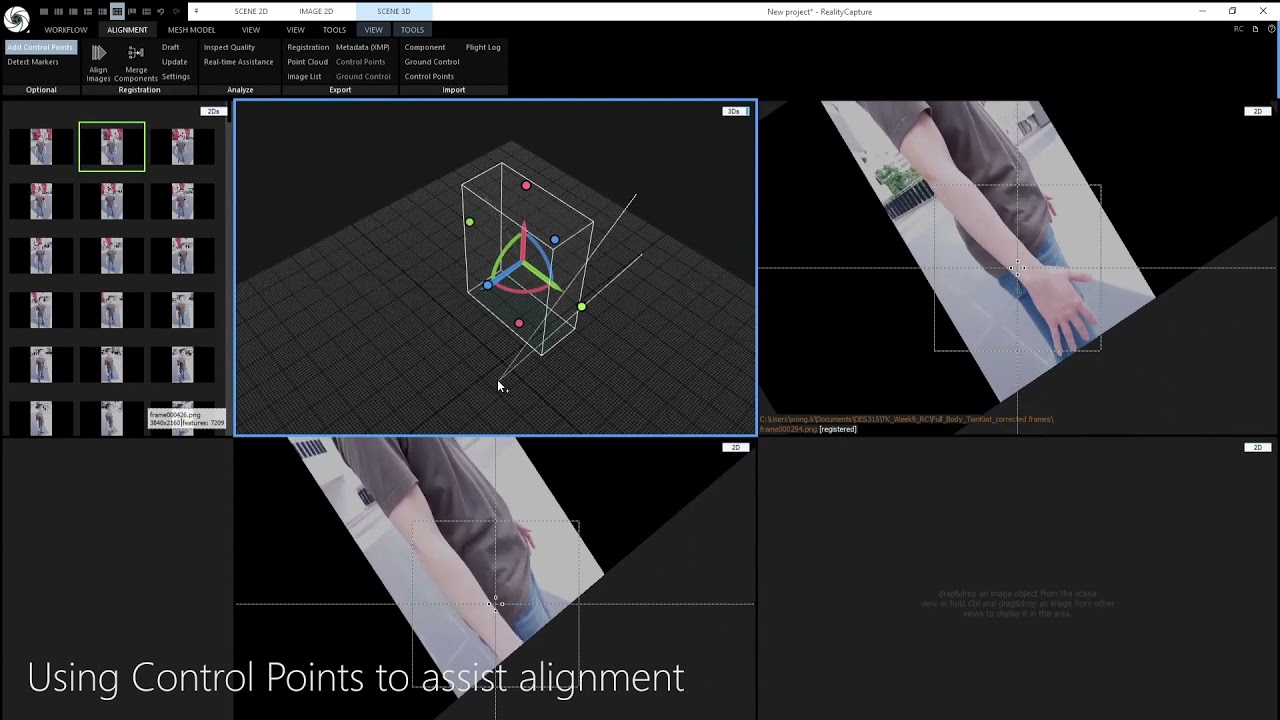Open alignment Settings
Image resolution: width=1280 pixels, height=720 pixels.
[x=175, y=76]
